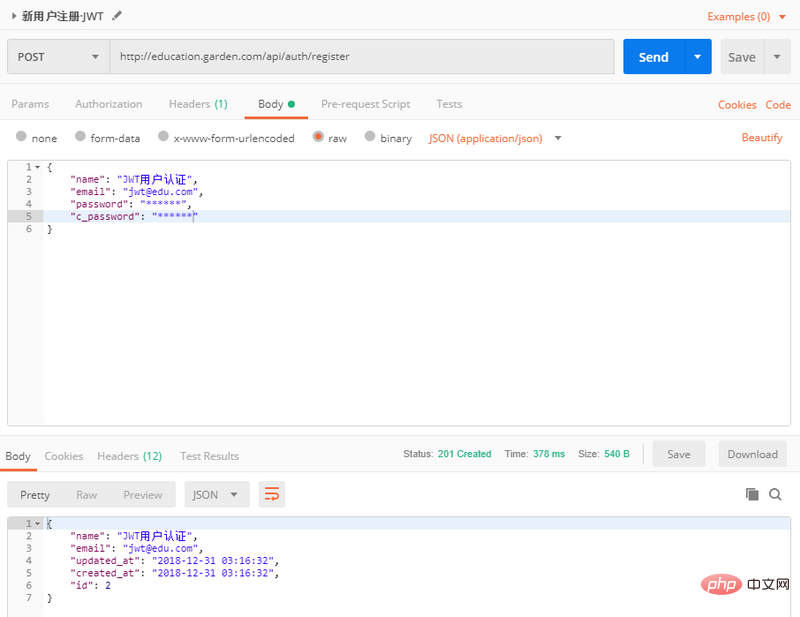Click the Code link
This screenshot has height=617, width=800.
778,105
